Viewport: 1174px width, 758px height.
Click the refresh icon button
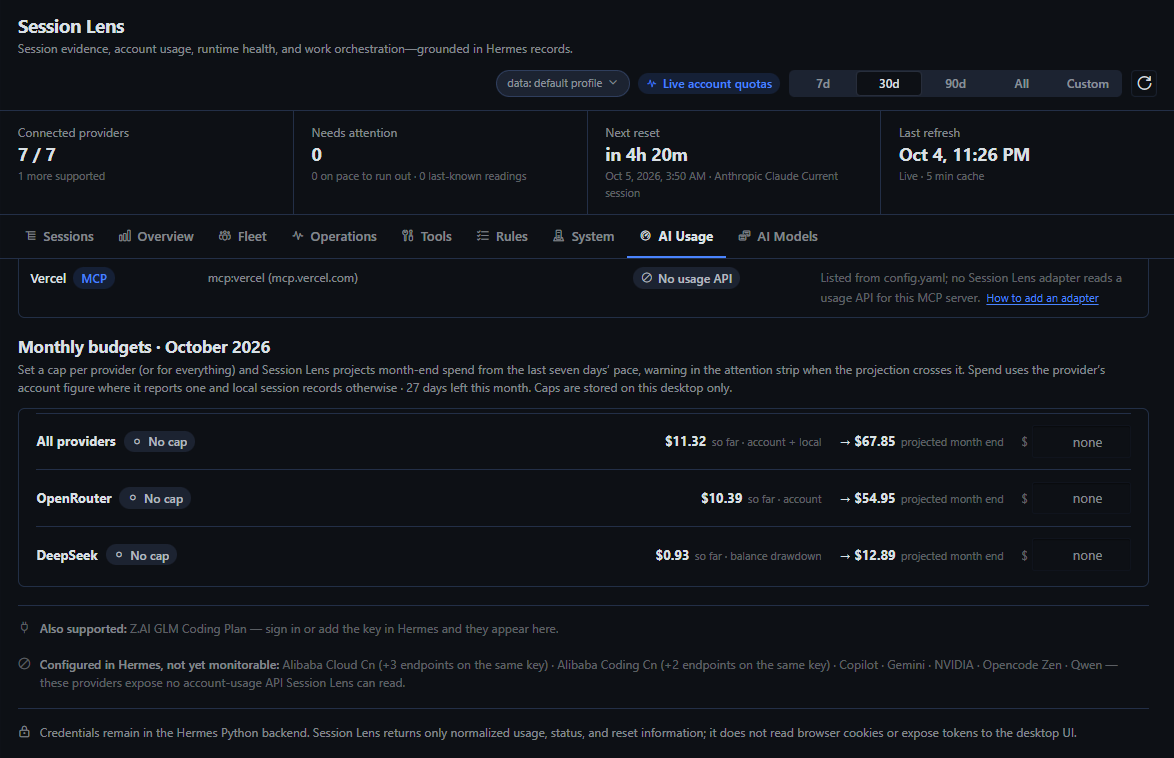(x=1144, y=83)
